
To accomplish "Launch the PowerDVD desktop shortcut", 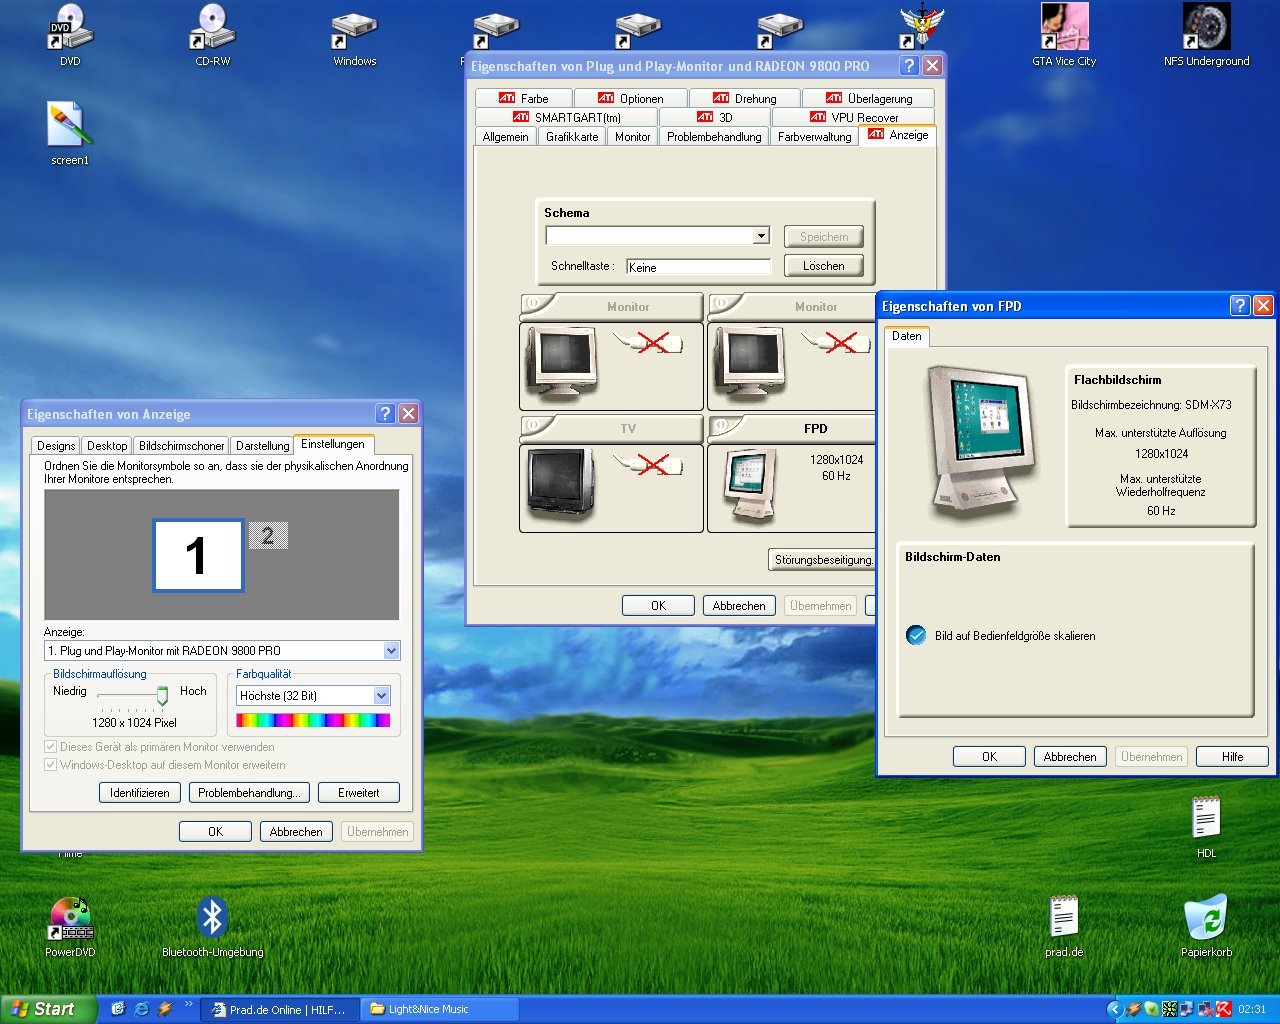I will (x=70, y=918).
